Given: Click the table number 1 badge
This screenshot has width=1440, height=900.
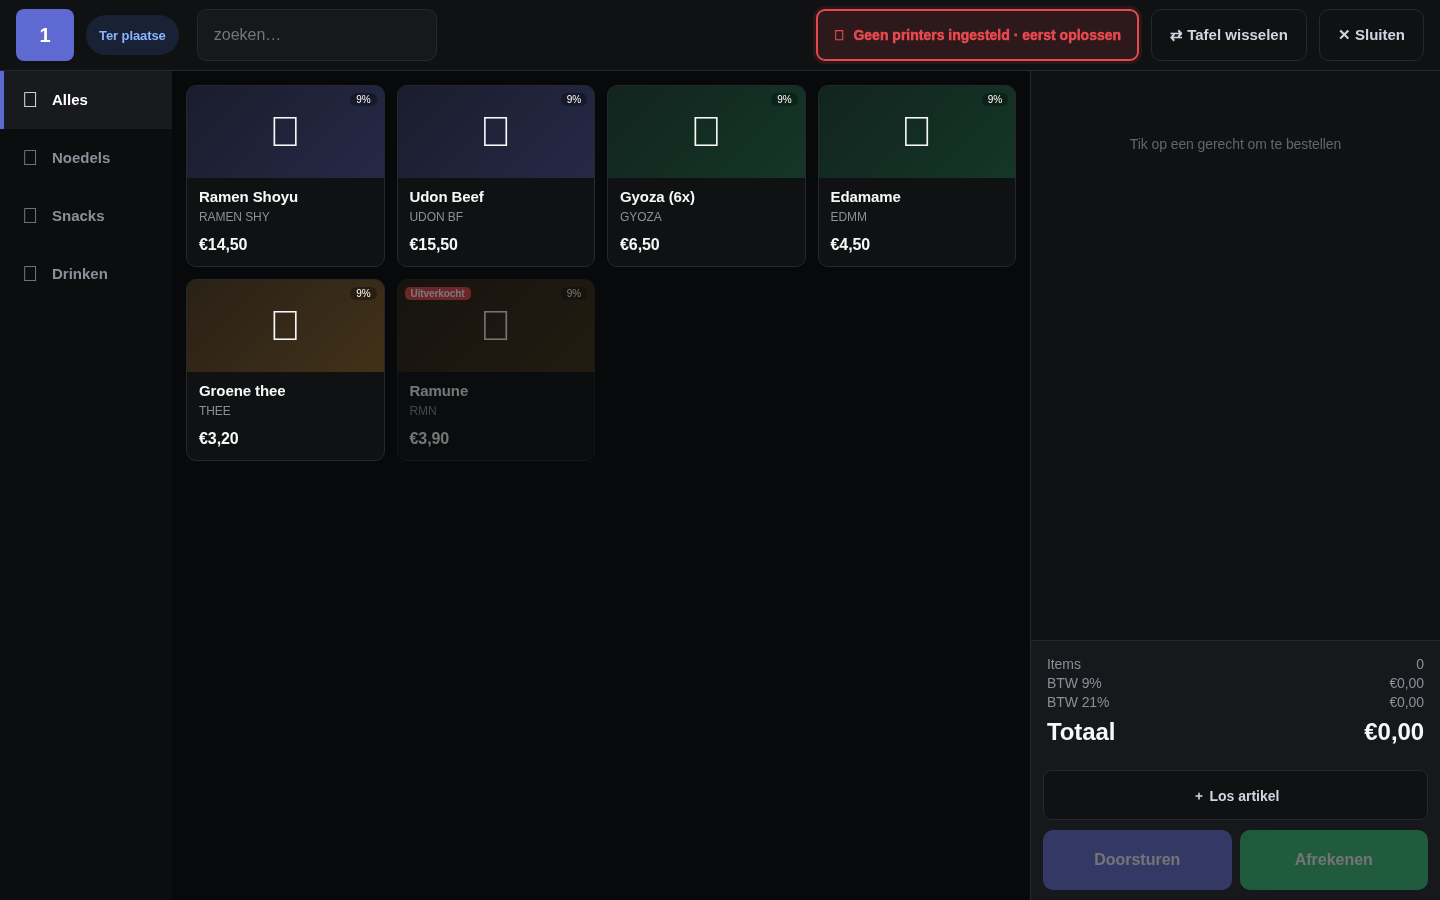Looking at the screenshot, I should click(45, 35).
